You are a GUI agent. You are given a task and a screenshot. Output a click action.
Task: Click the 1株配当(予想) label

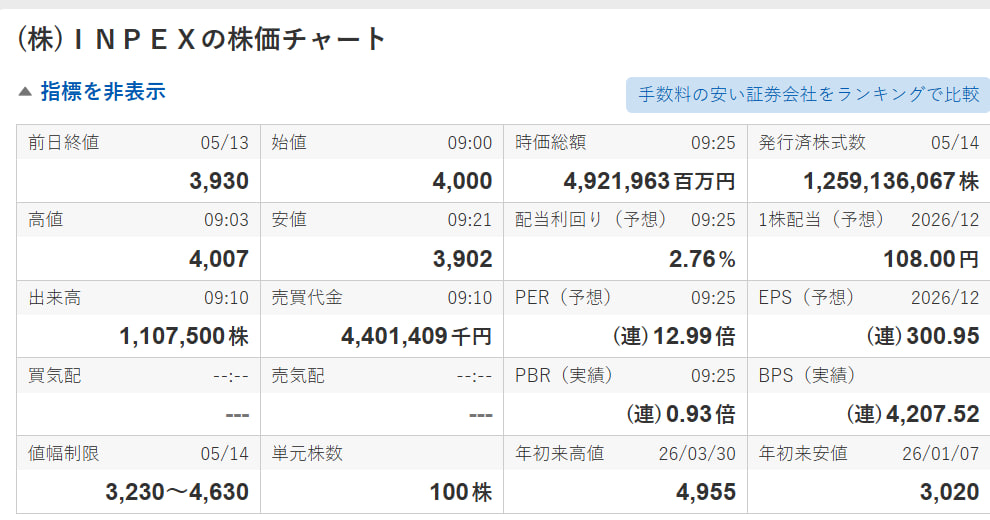(x=821, y=220)
